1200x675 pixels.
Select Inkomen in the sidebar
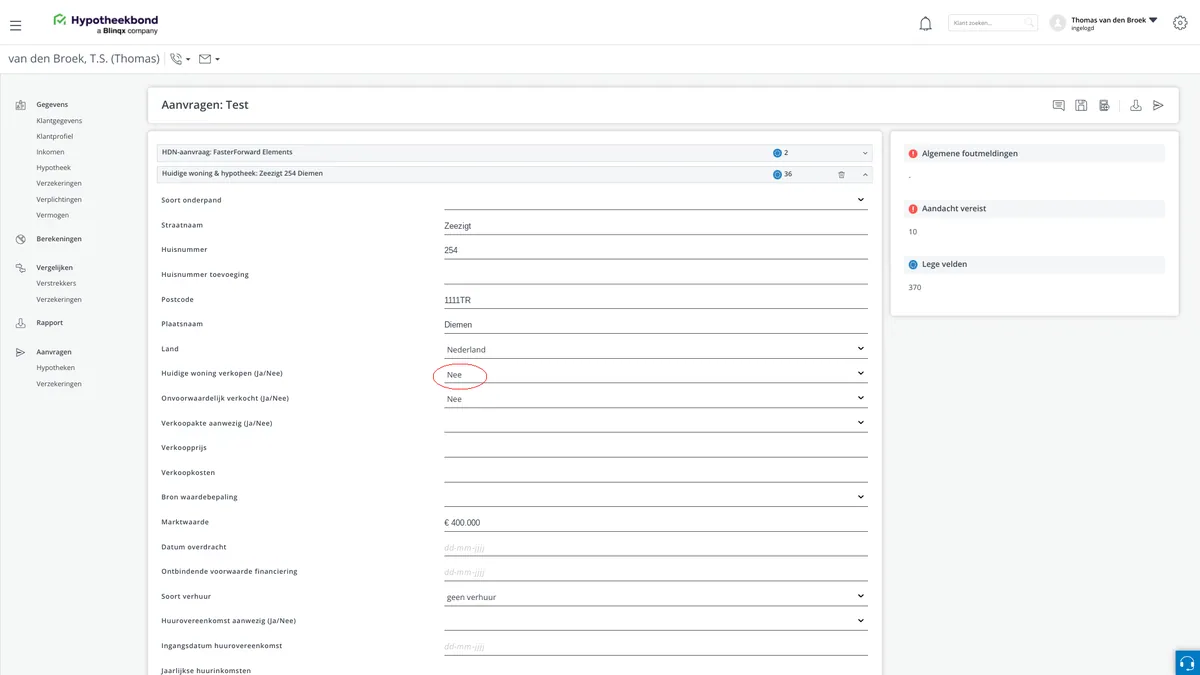click(x=50, y=152)
